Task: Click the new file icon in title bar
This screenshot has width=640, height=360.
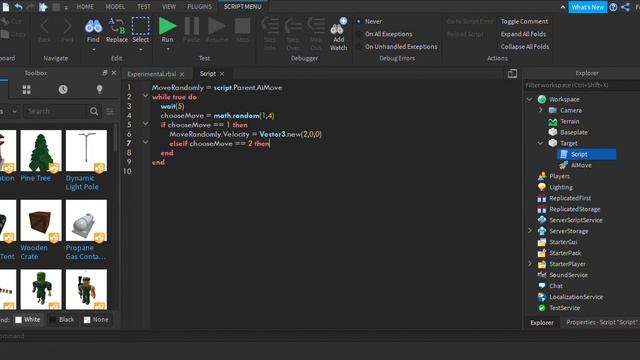Action: point(5,7)
